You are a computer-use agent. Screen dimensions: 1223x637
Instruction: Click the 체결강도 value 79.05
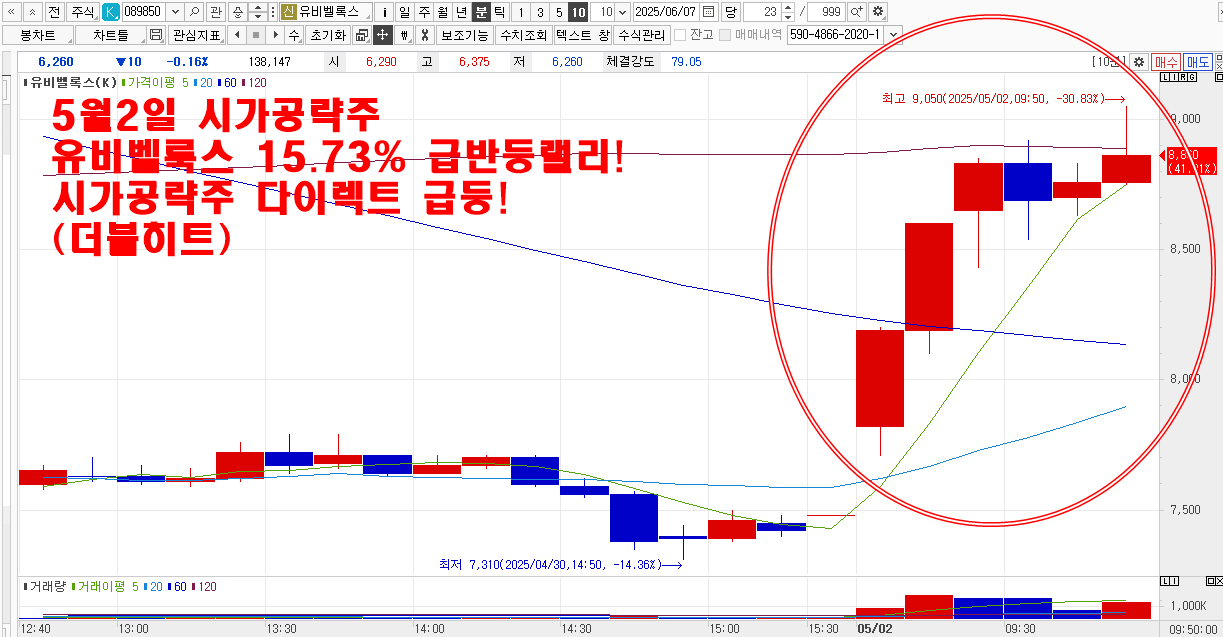687,62
